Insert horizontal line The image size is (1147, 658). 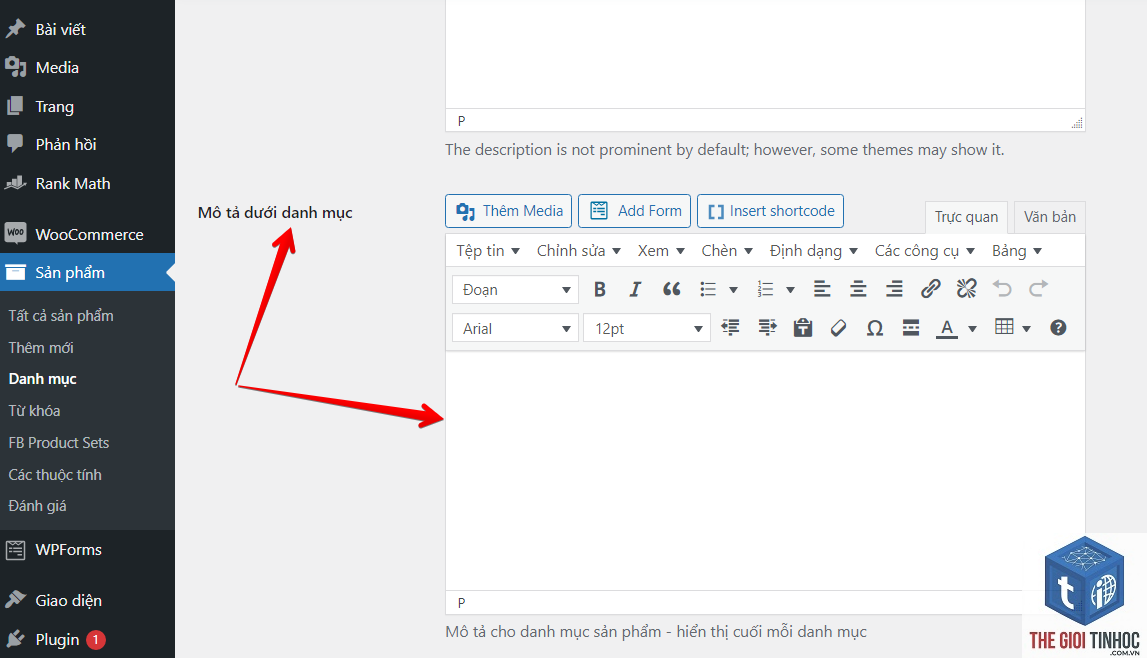pos(911,328)
